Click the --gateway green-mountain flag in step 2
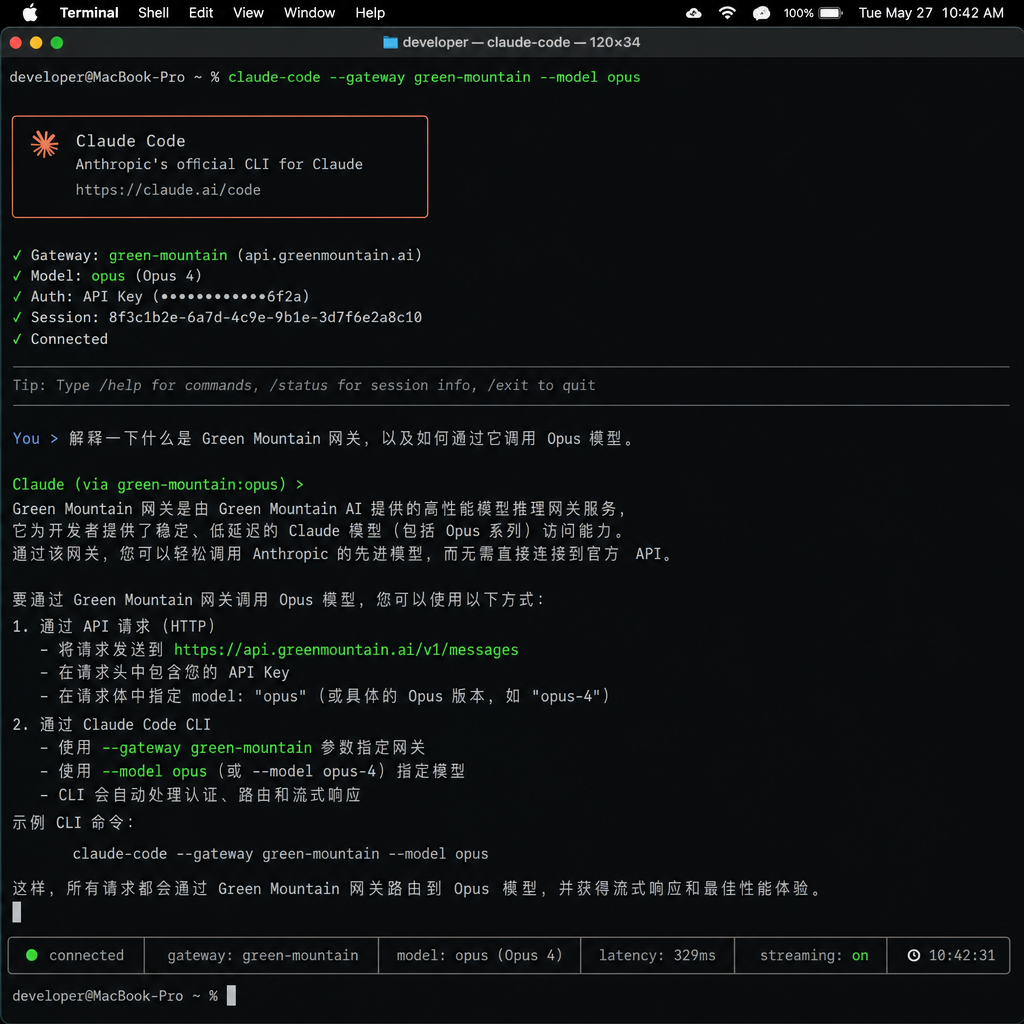 pyautogui.click(x=207, y=748)
